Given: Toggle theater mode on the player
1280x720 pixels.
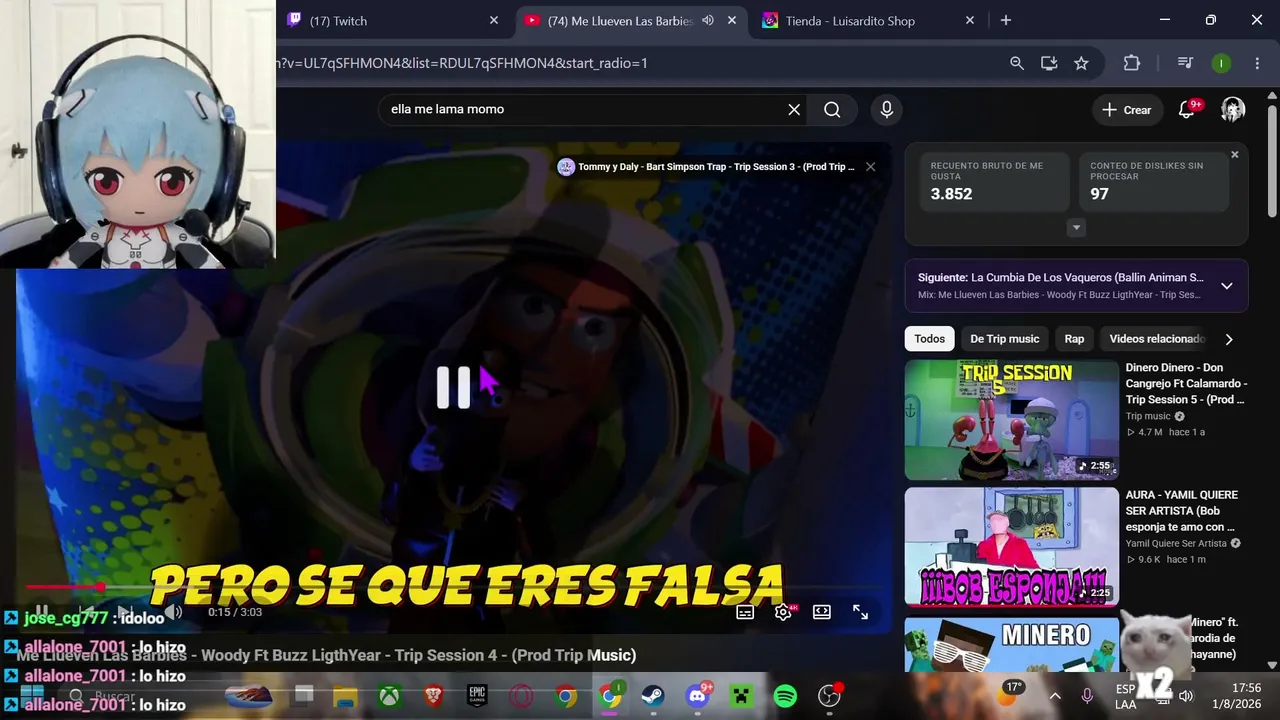Looking at the screenshot, I should 821,612.
